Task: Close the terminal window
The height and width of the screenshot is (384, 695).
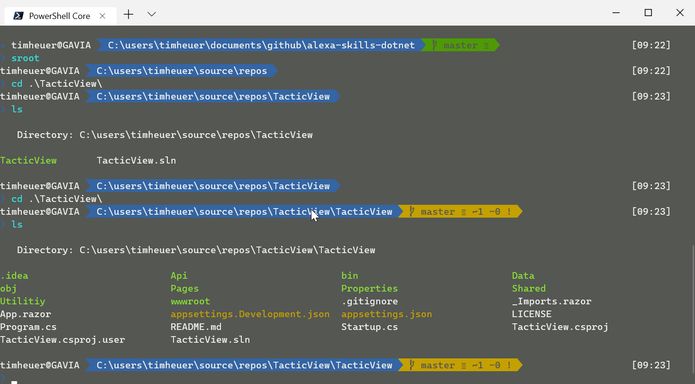Action: pos(680,13)
